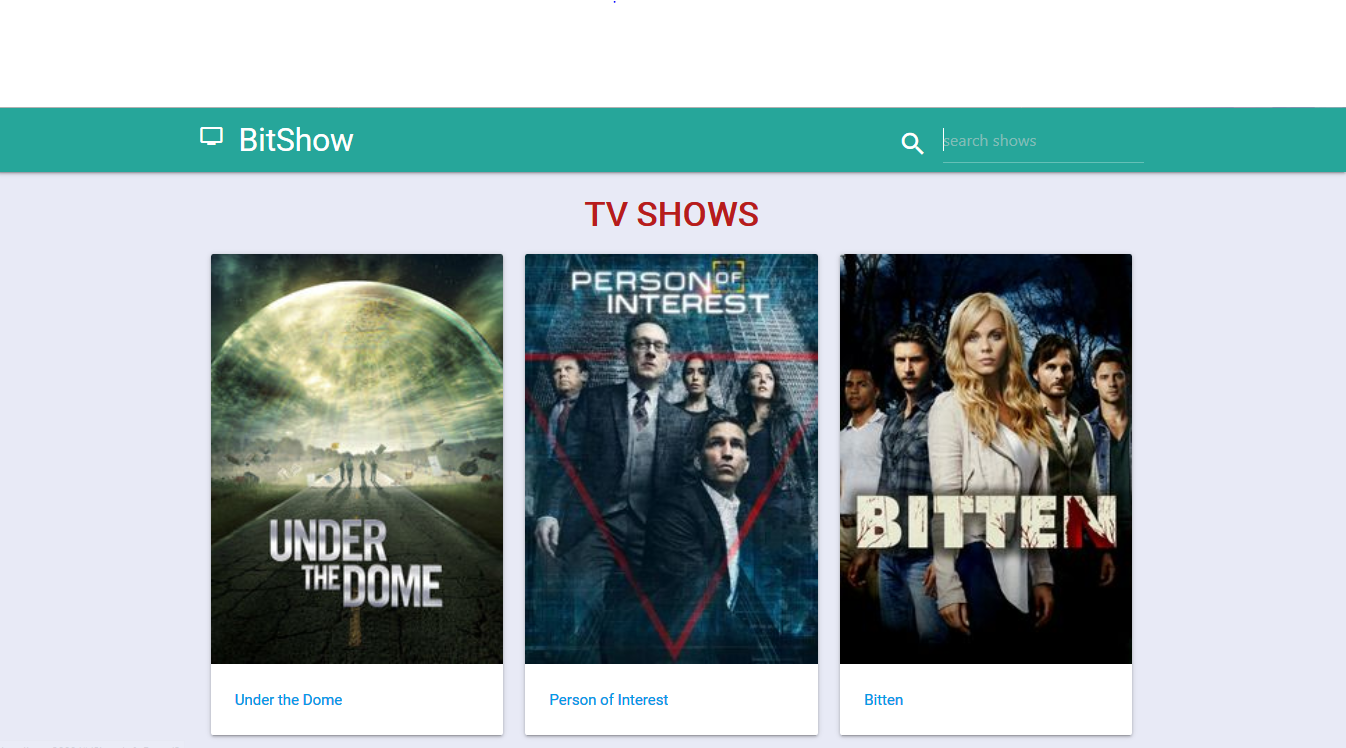Click the TV monitor icon beside BitShow
This screenshot has width=1346, height=748.
211,137
